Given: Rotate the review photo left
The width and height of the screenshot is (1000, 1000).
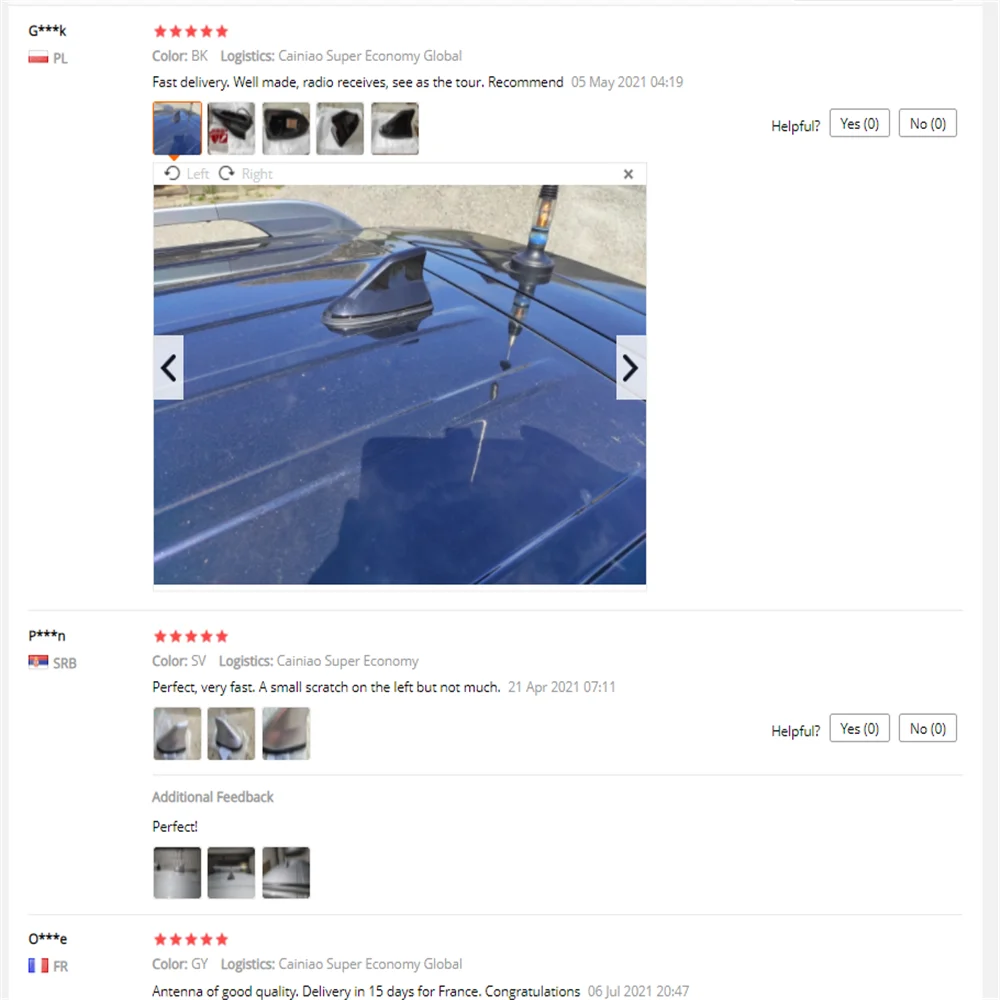Looking at the screenshot, I should click(186, 173).
